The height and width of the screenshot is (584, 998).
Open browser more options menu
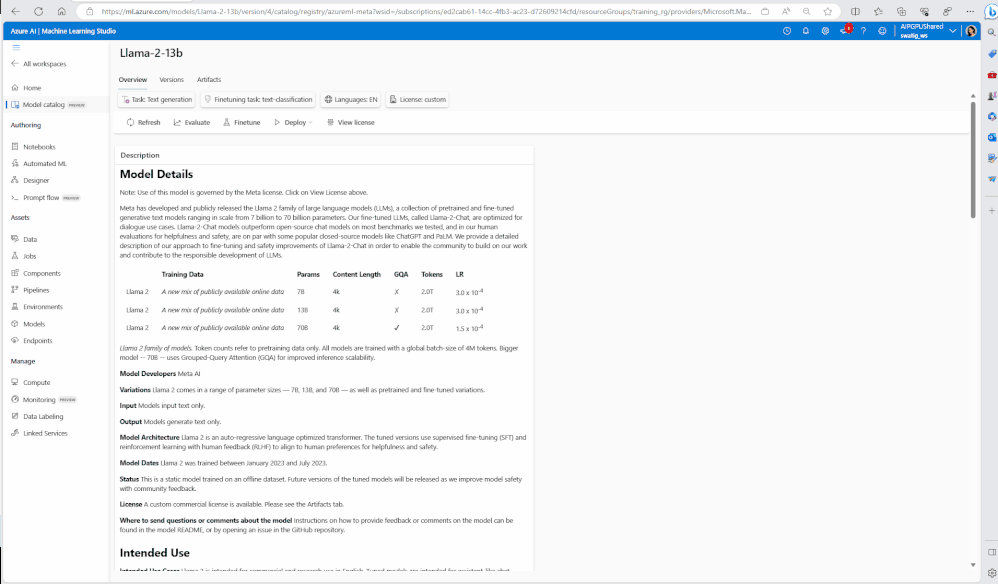pyautogui.click(x=970, y=11)
